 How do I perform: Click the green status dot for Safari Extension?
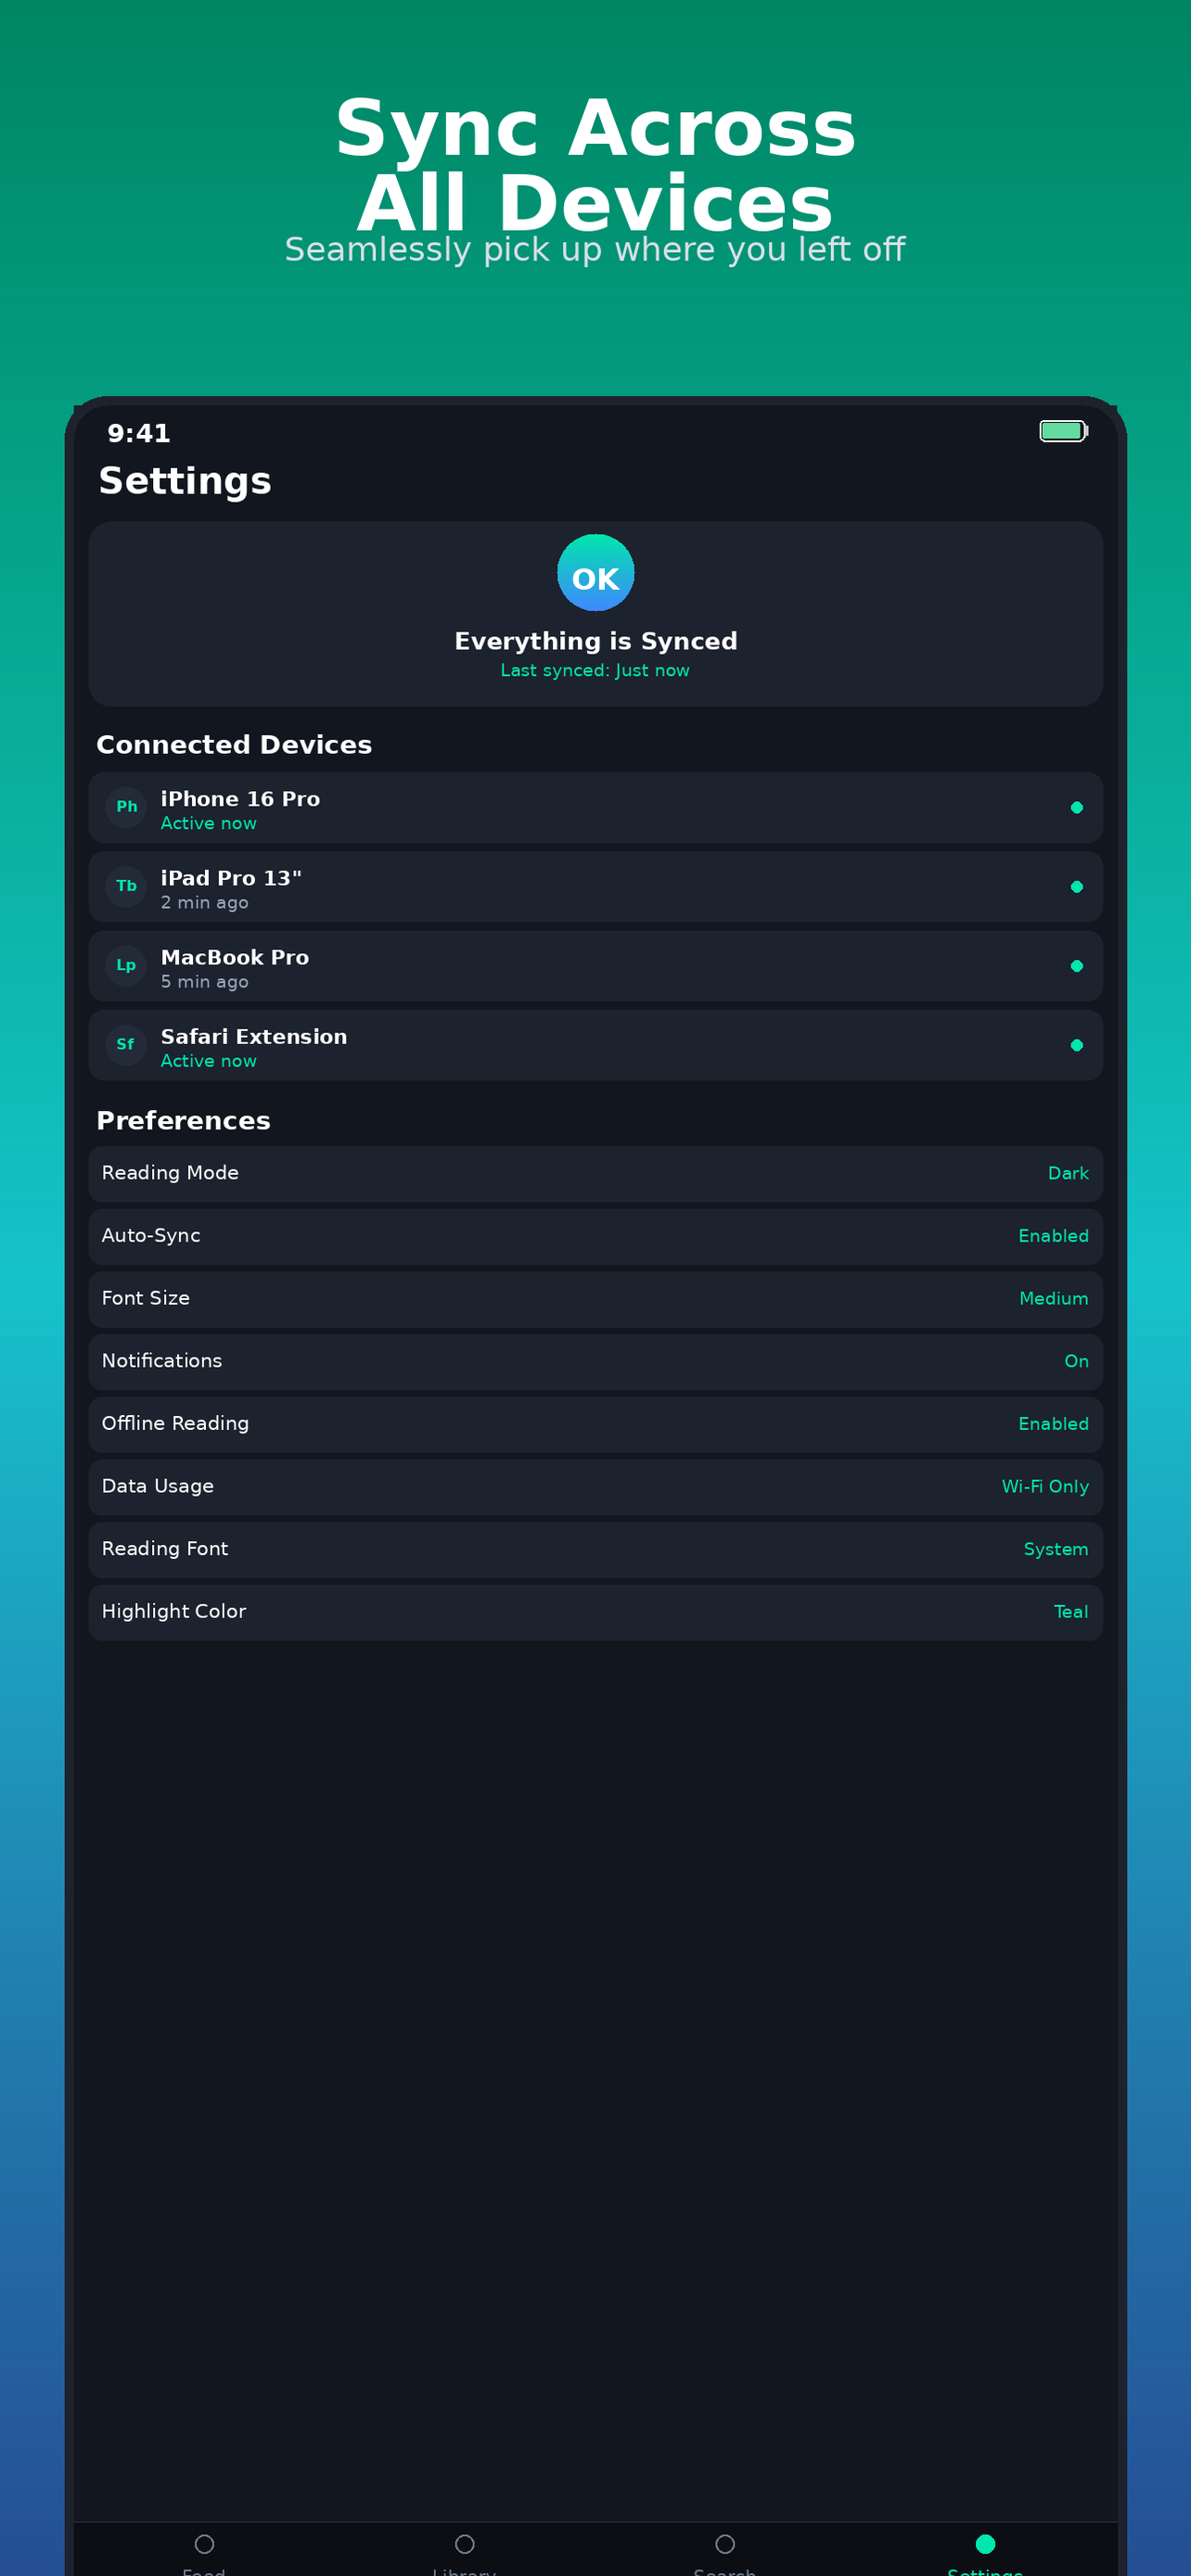pos(1076,1045)
